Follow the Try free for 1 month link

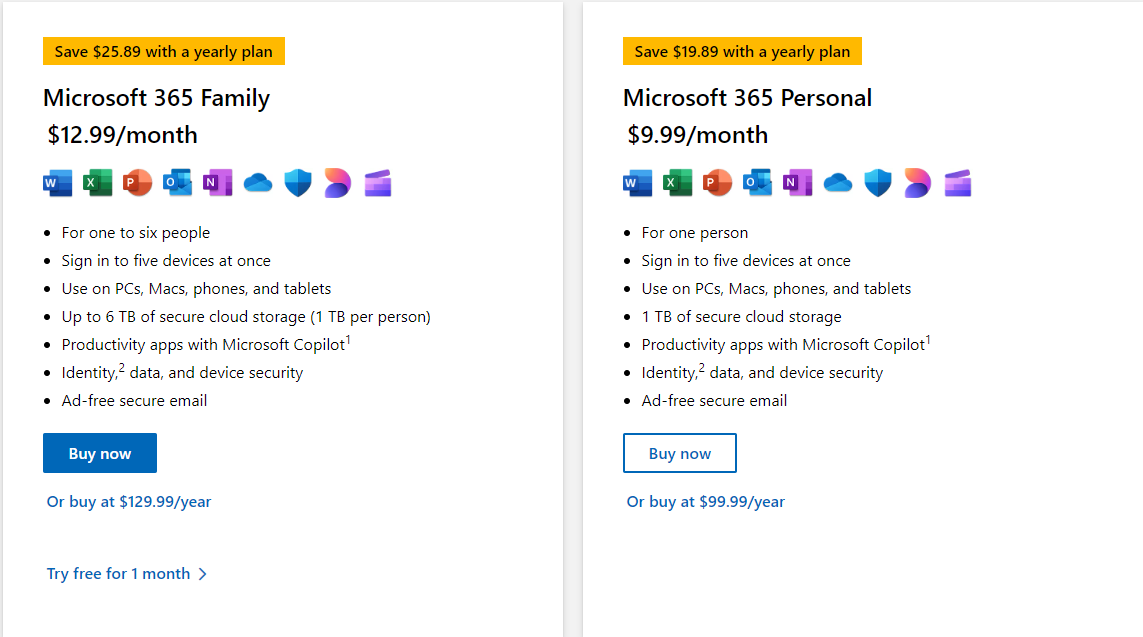click(x=118, y=574)
